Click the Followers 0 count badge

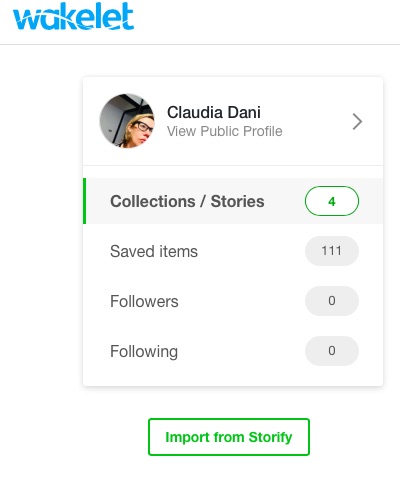332,301
